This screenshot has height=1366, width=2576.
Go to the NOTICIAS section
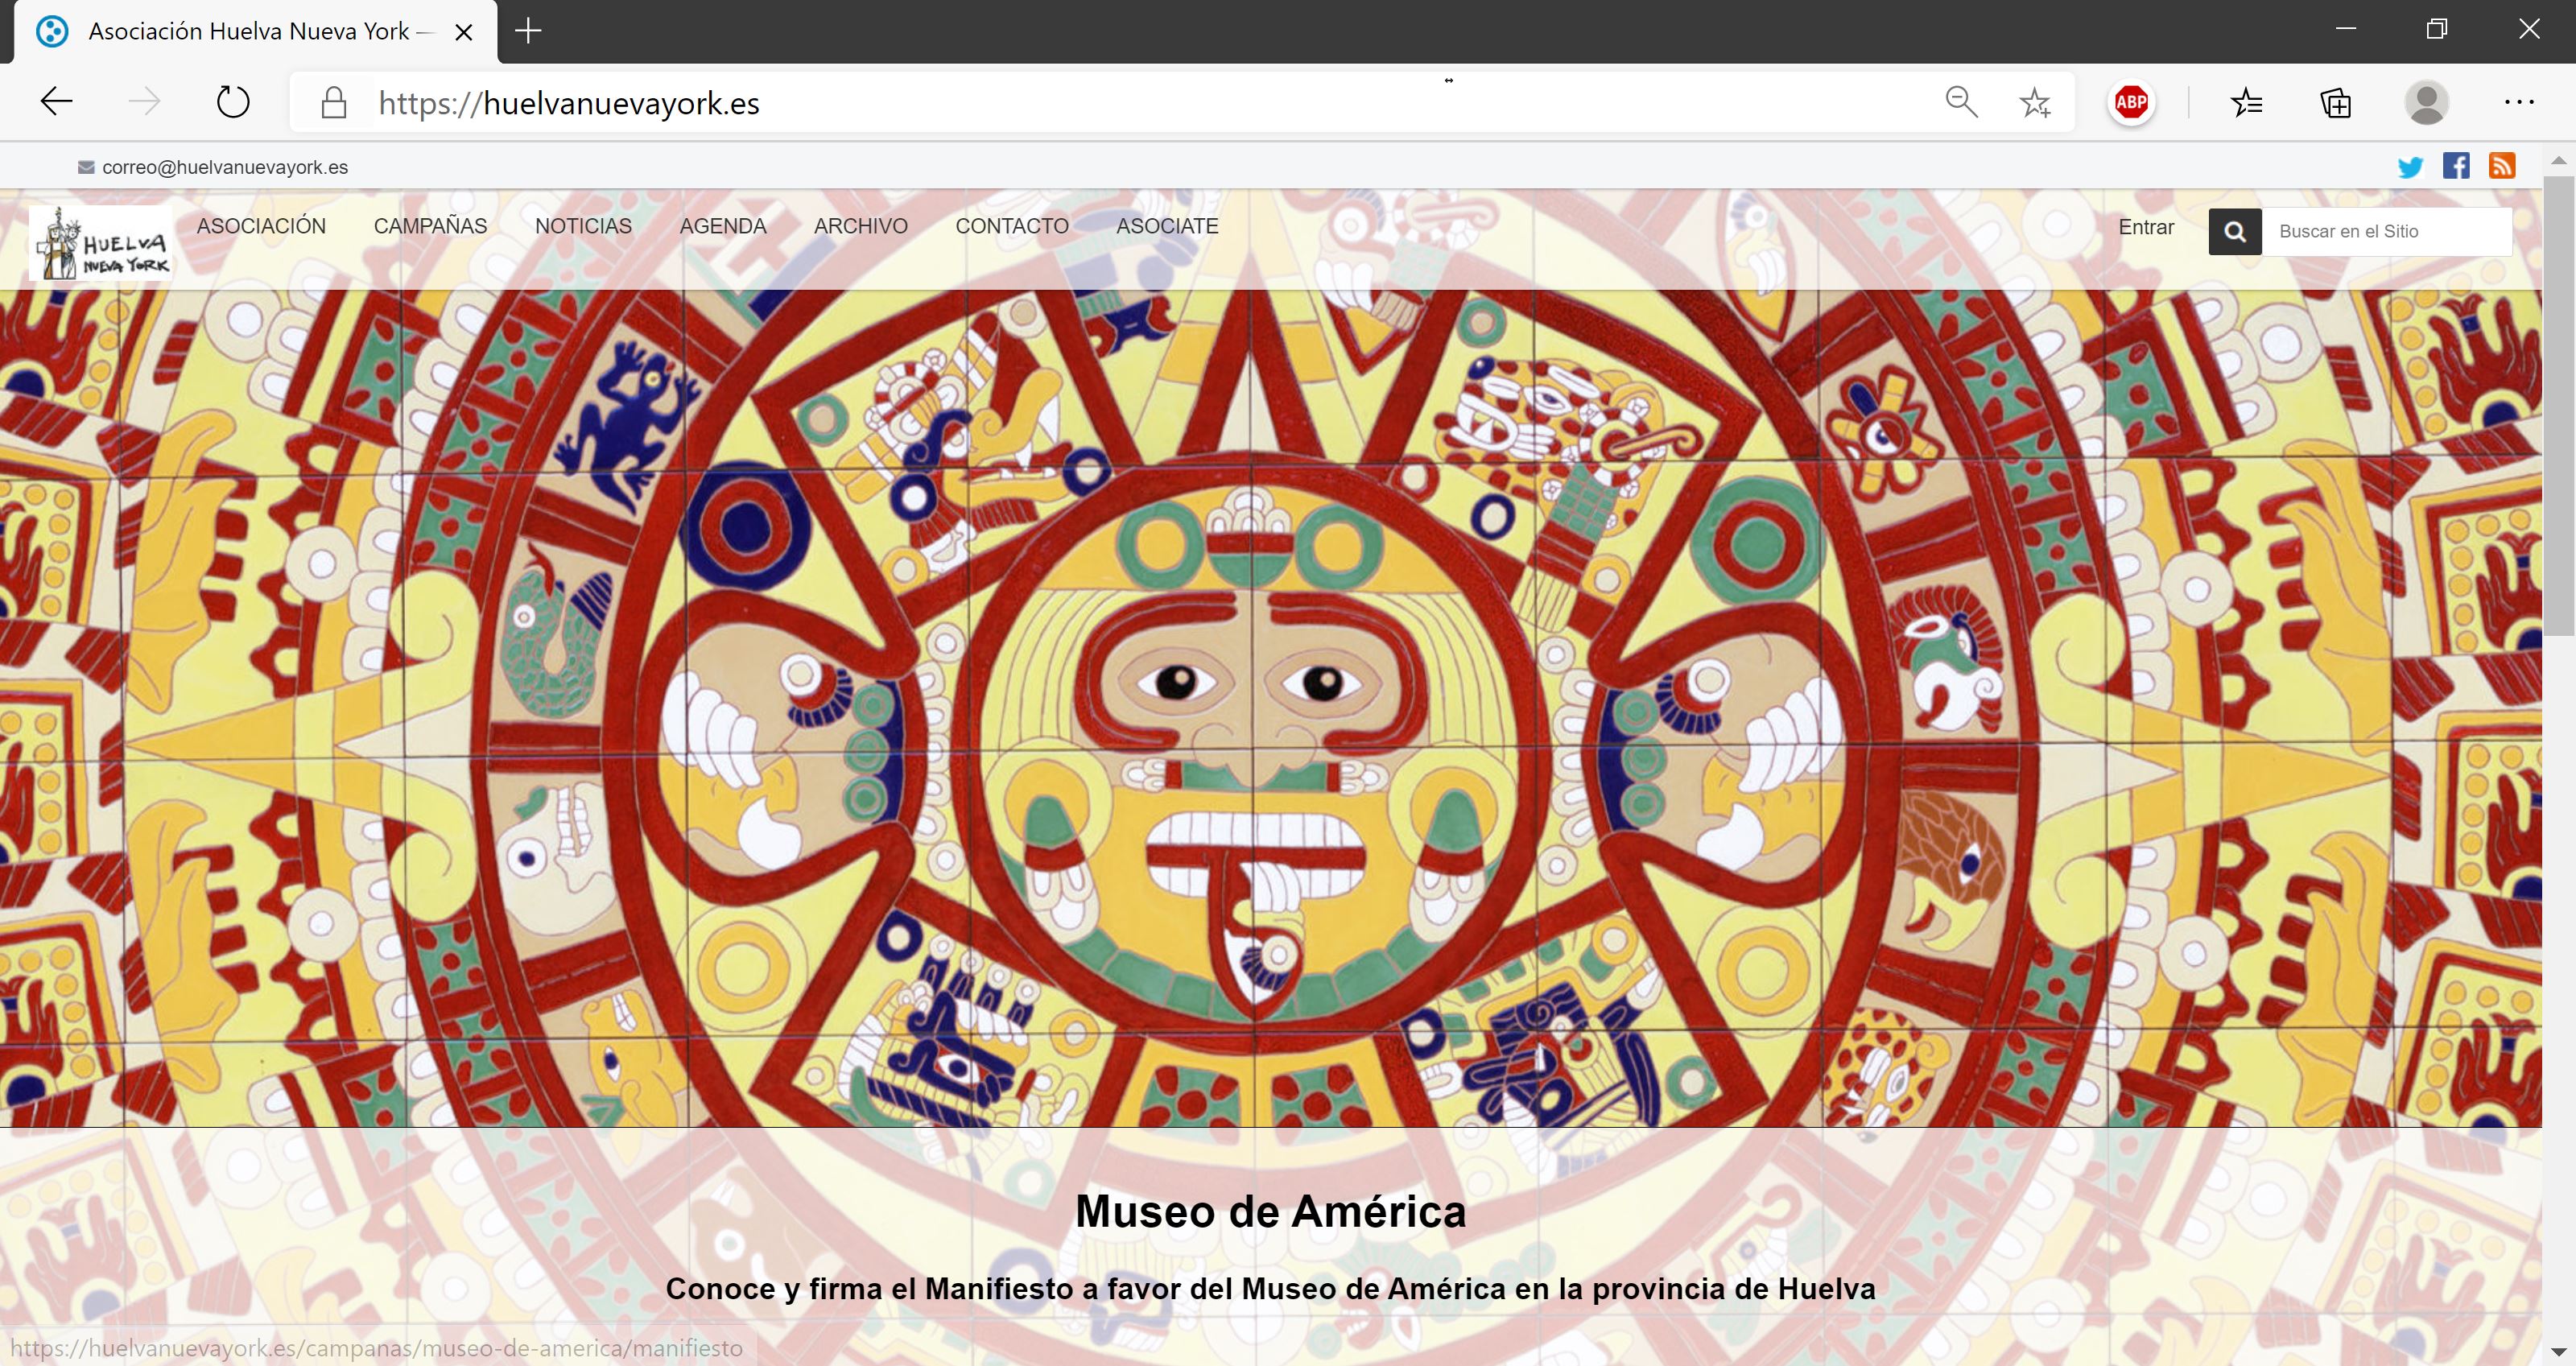[x=583, y=226]
